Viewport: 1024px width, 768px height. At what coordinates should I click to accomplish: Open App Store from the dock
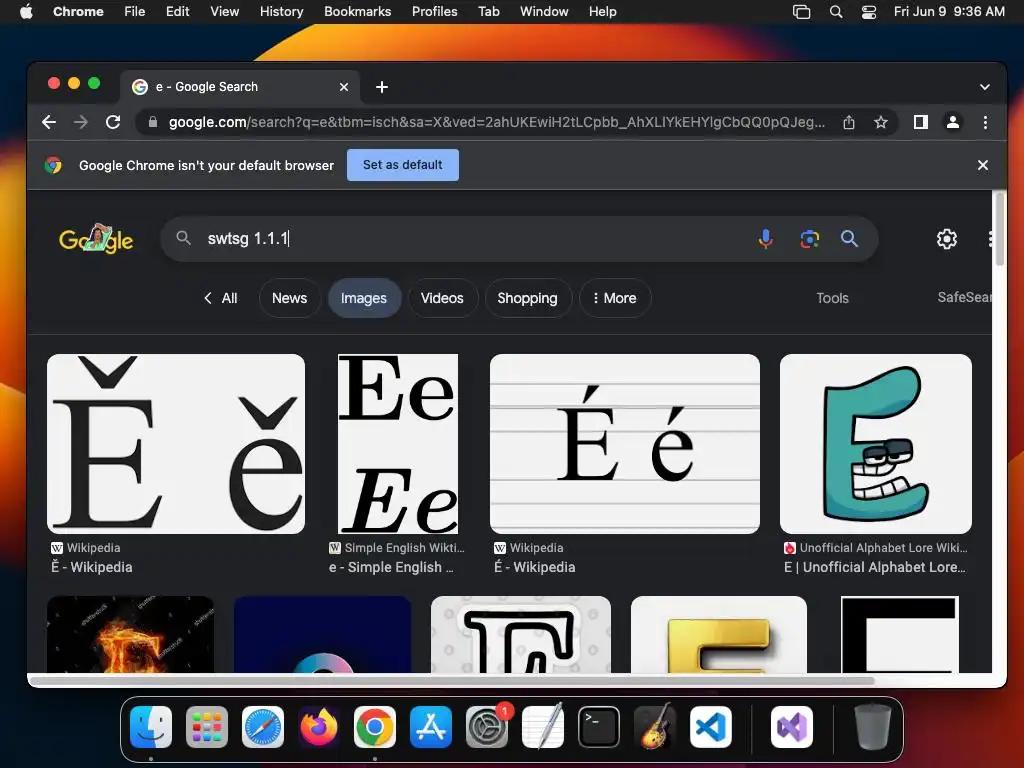[x=431, y=727]
